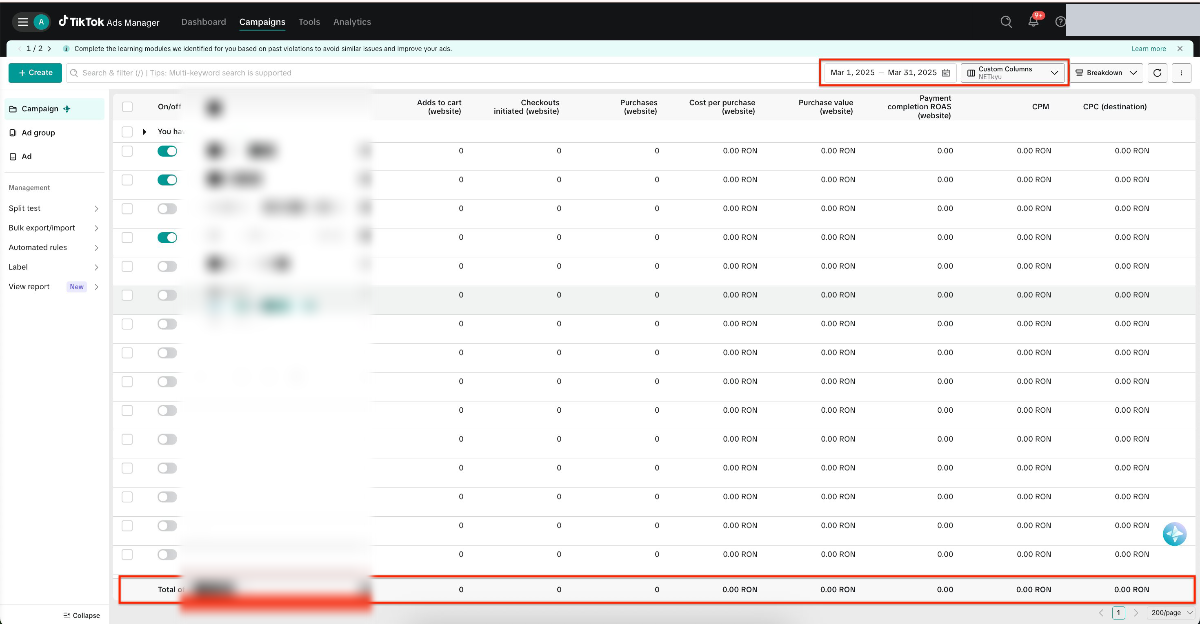Switch to the Campaigns tab
Screen dimensions: 1200x624
[262, 22]
